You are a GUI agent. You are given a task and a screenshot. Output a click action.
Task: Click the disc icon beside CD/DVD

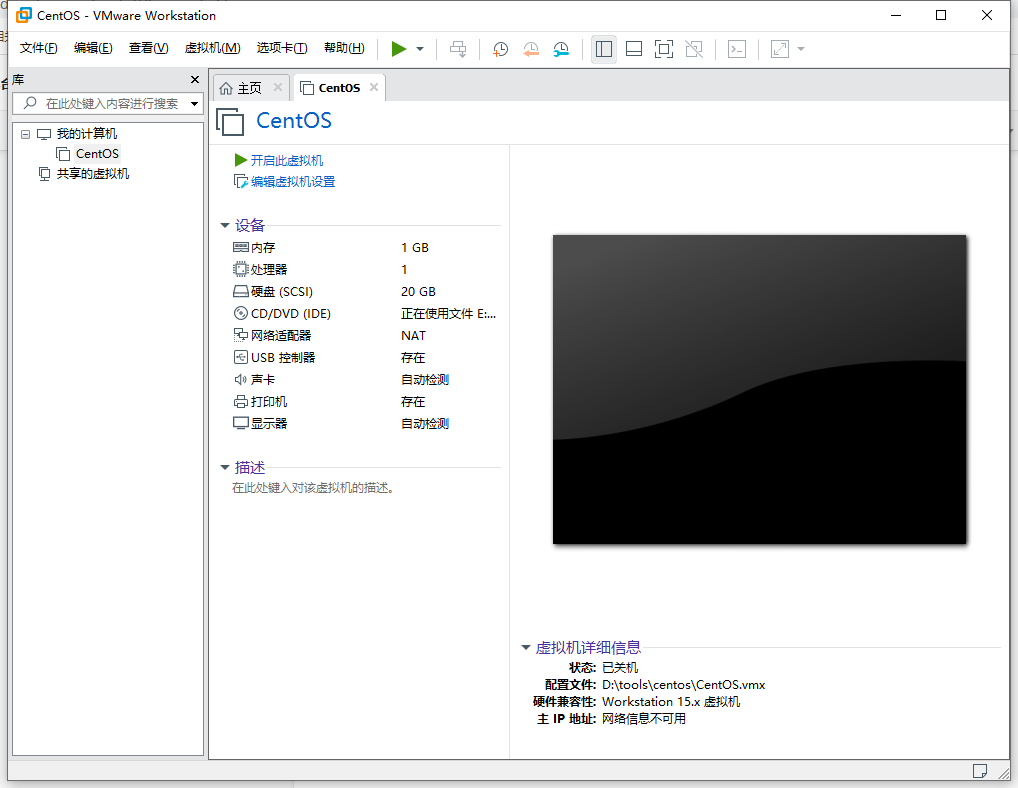pos(240,313)
